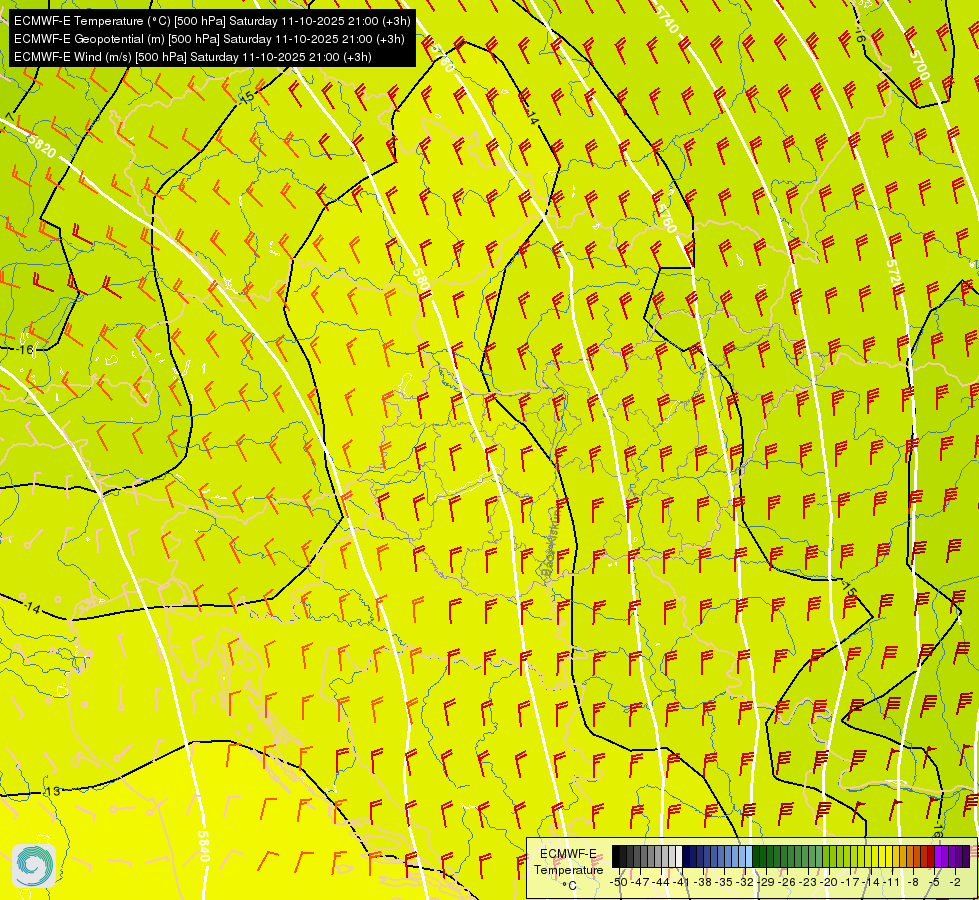Click the -11 tick label in the legend
The width and height of the screenshot is (979, 900).
[890, 882]
